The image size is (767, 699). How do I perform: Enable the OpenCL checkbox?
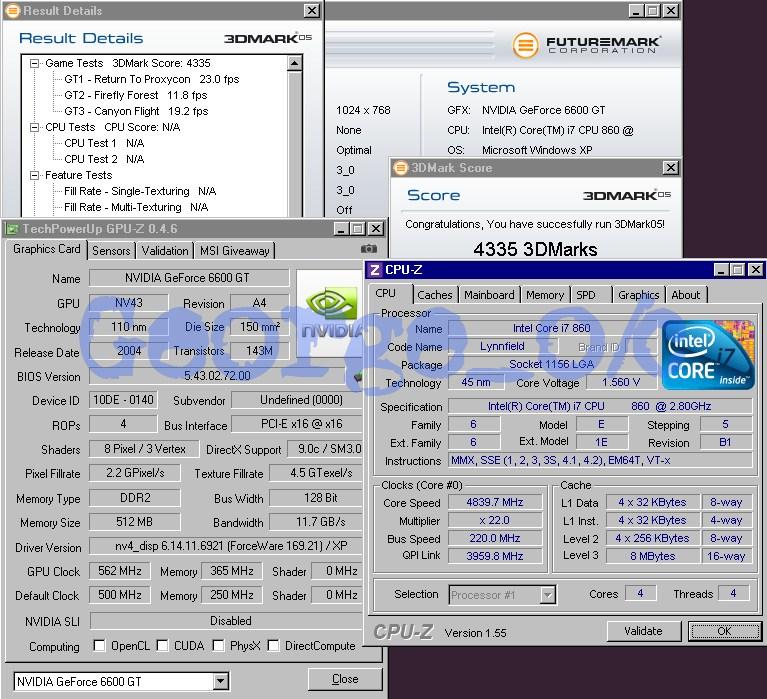(99, 646)
